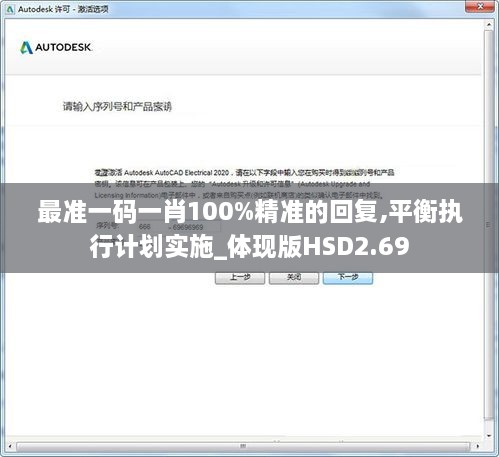Screen dimensions: 499x457
Task: Click the horizontal scrollbar right arrow
Action: 478,446
